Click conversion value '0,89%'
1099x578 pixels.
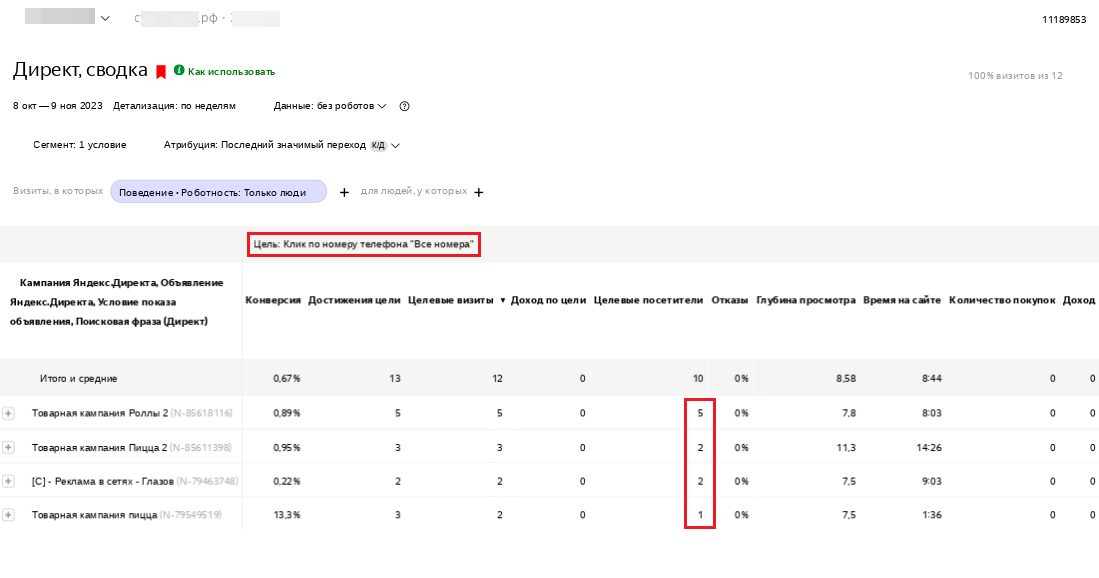(287, 413)
